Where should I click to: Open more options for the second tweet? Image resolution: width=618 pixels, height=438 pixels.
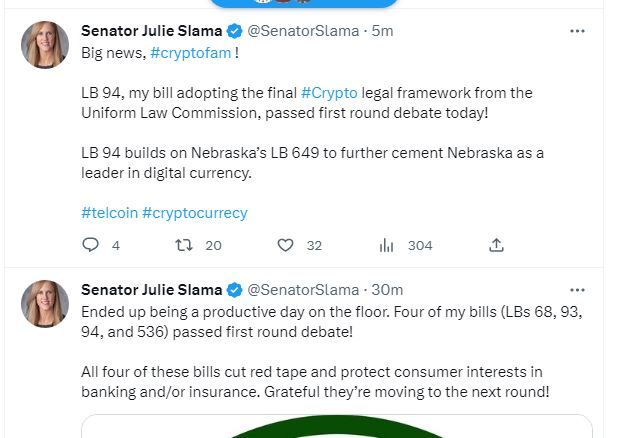pyautogui.click(x=577, y=290)
